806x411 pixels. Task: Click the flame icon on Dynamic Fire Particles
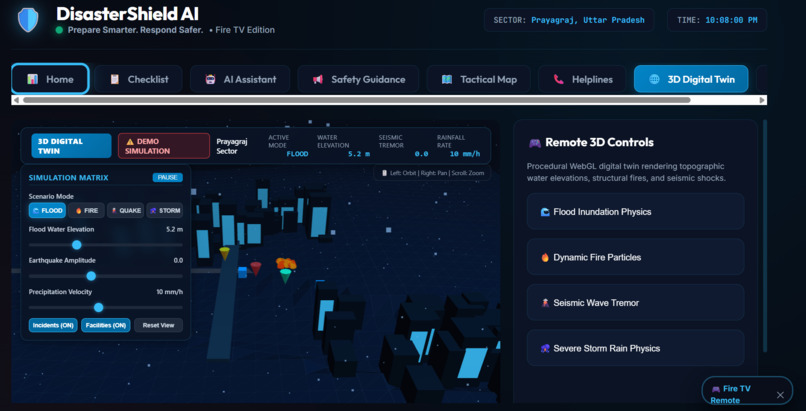pos(545,257)
